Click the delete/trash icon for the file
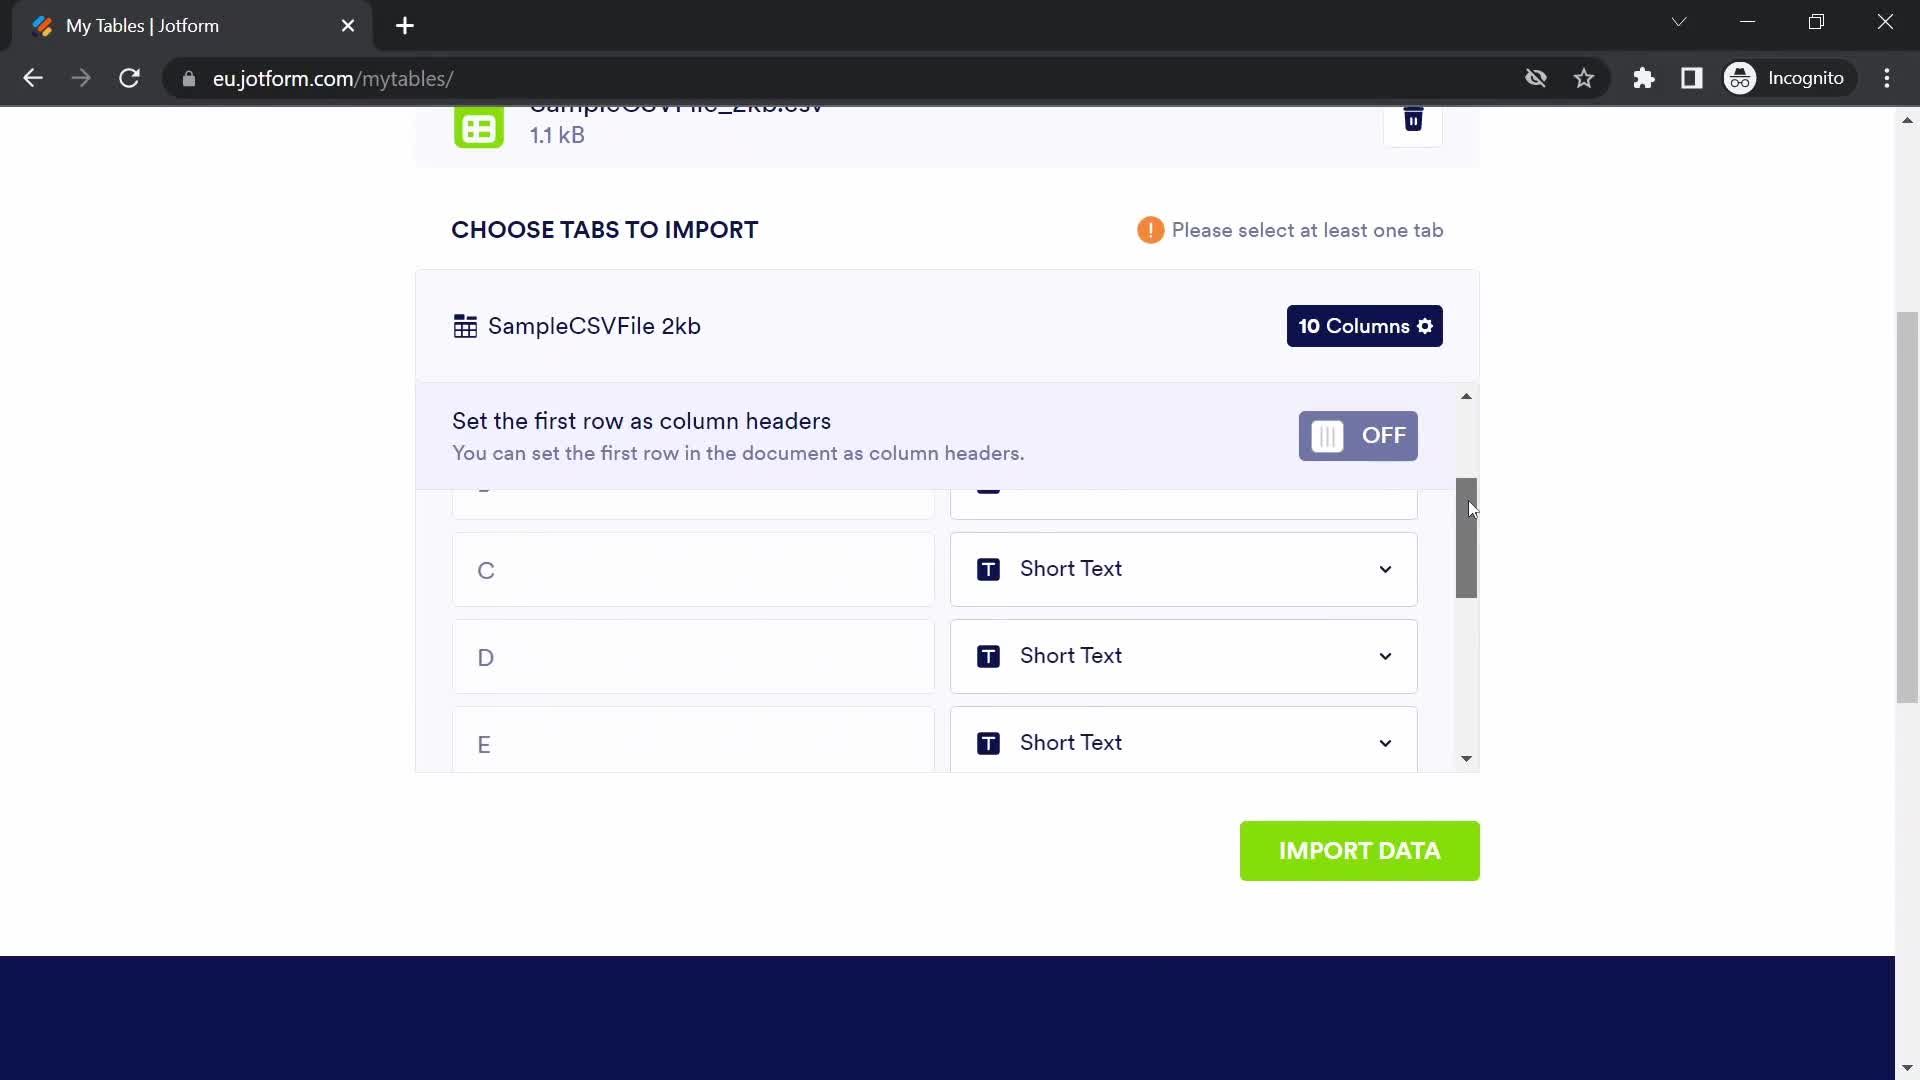 pyautogui.click(x=1414, y=119)
